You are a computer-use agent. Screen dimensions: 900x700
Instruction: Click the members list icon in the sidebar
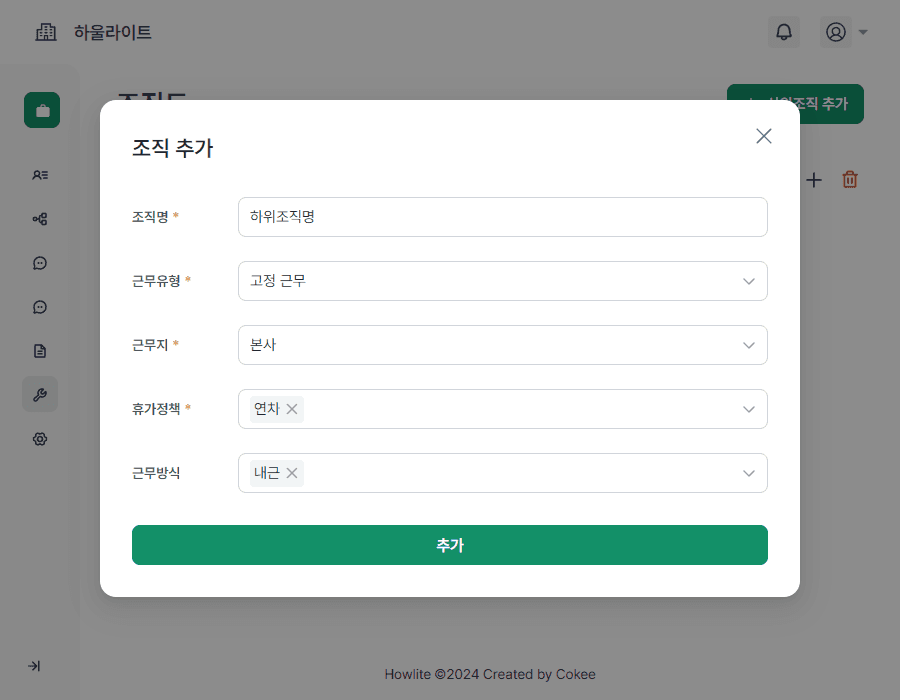pyautogui.click(x=39, y=175)
